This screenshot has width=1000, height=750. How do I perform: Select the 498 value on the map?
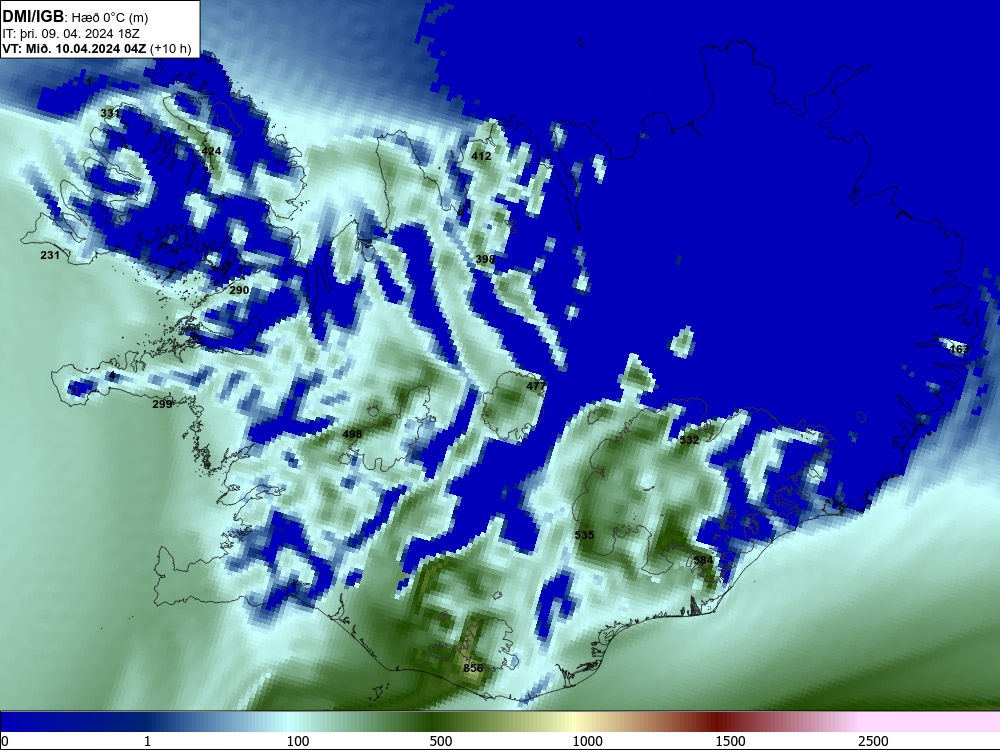352,434
